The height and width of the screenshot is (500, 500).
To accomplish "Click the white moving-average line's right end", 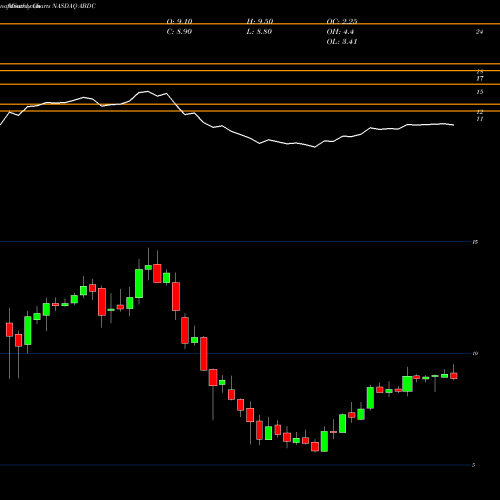I will pyautogui.click(x=453, y=125).
